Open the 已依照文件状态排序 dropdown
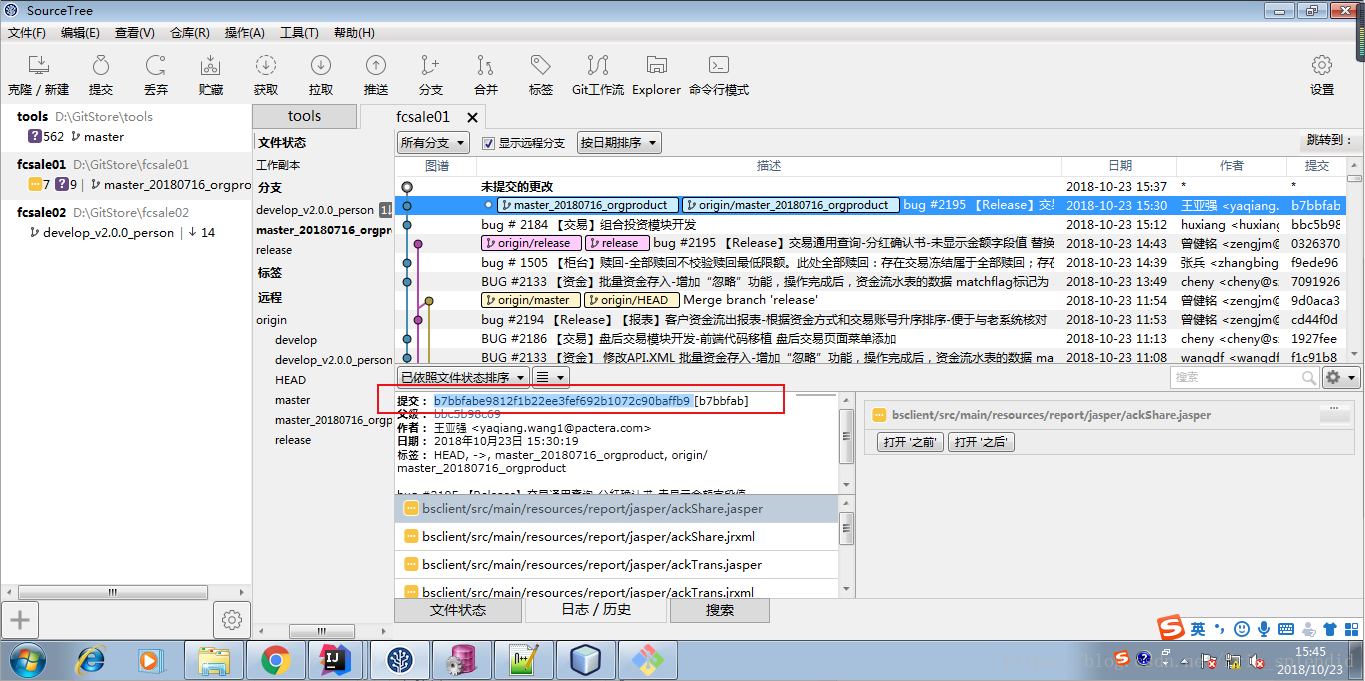1365x681 pixels. (463, 377)
